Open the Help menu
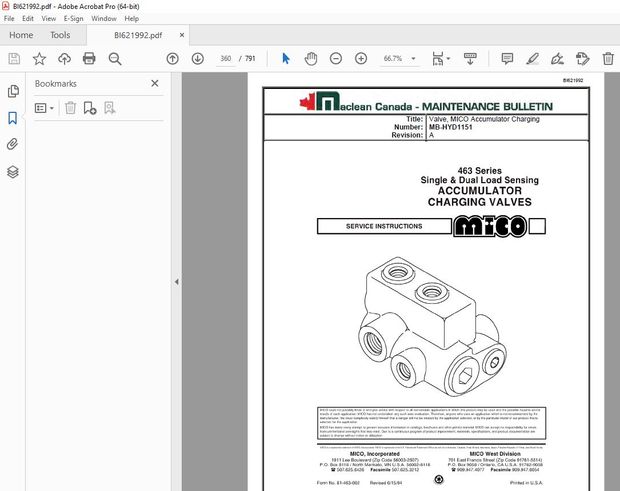 click(x=132, y=19)
